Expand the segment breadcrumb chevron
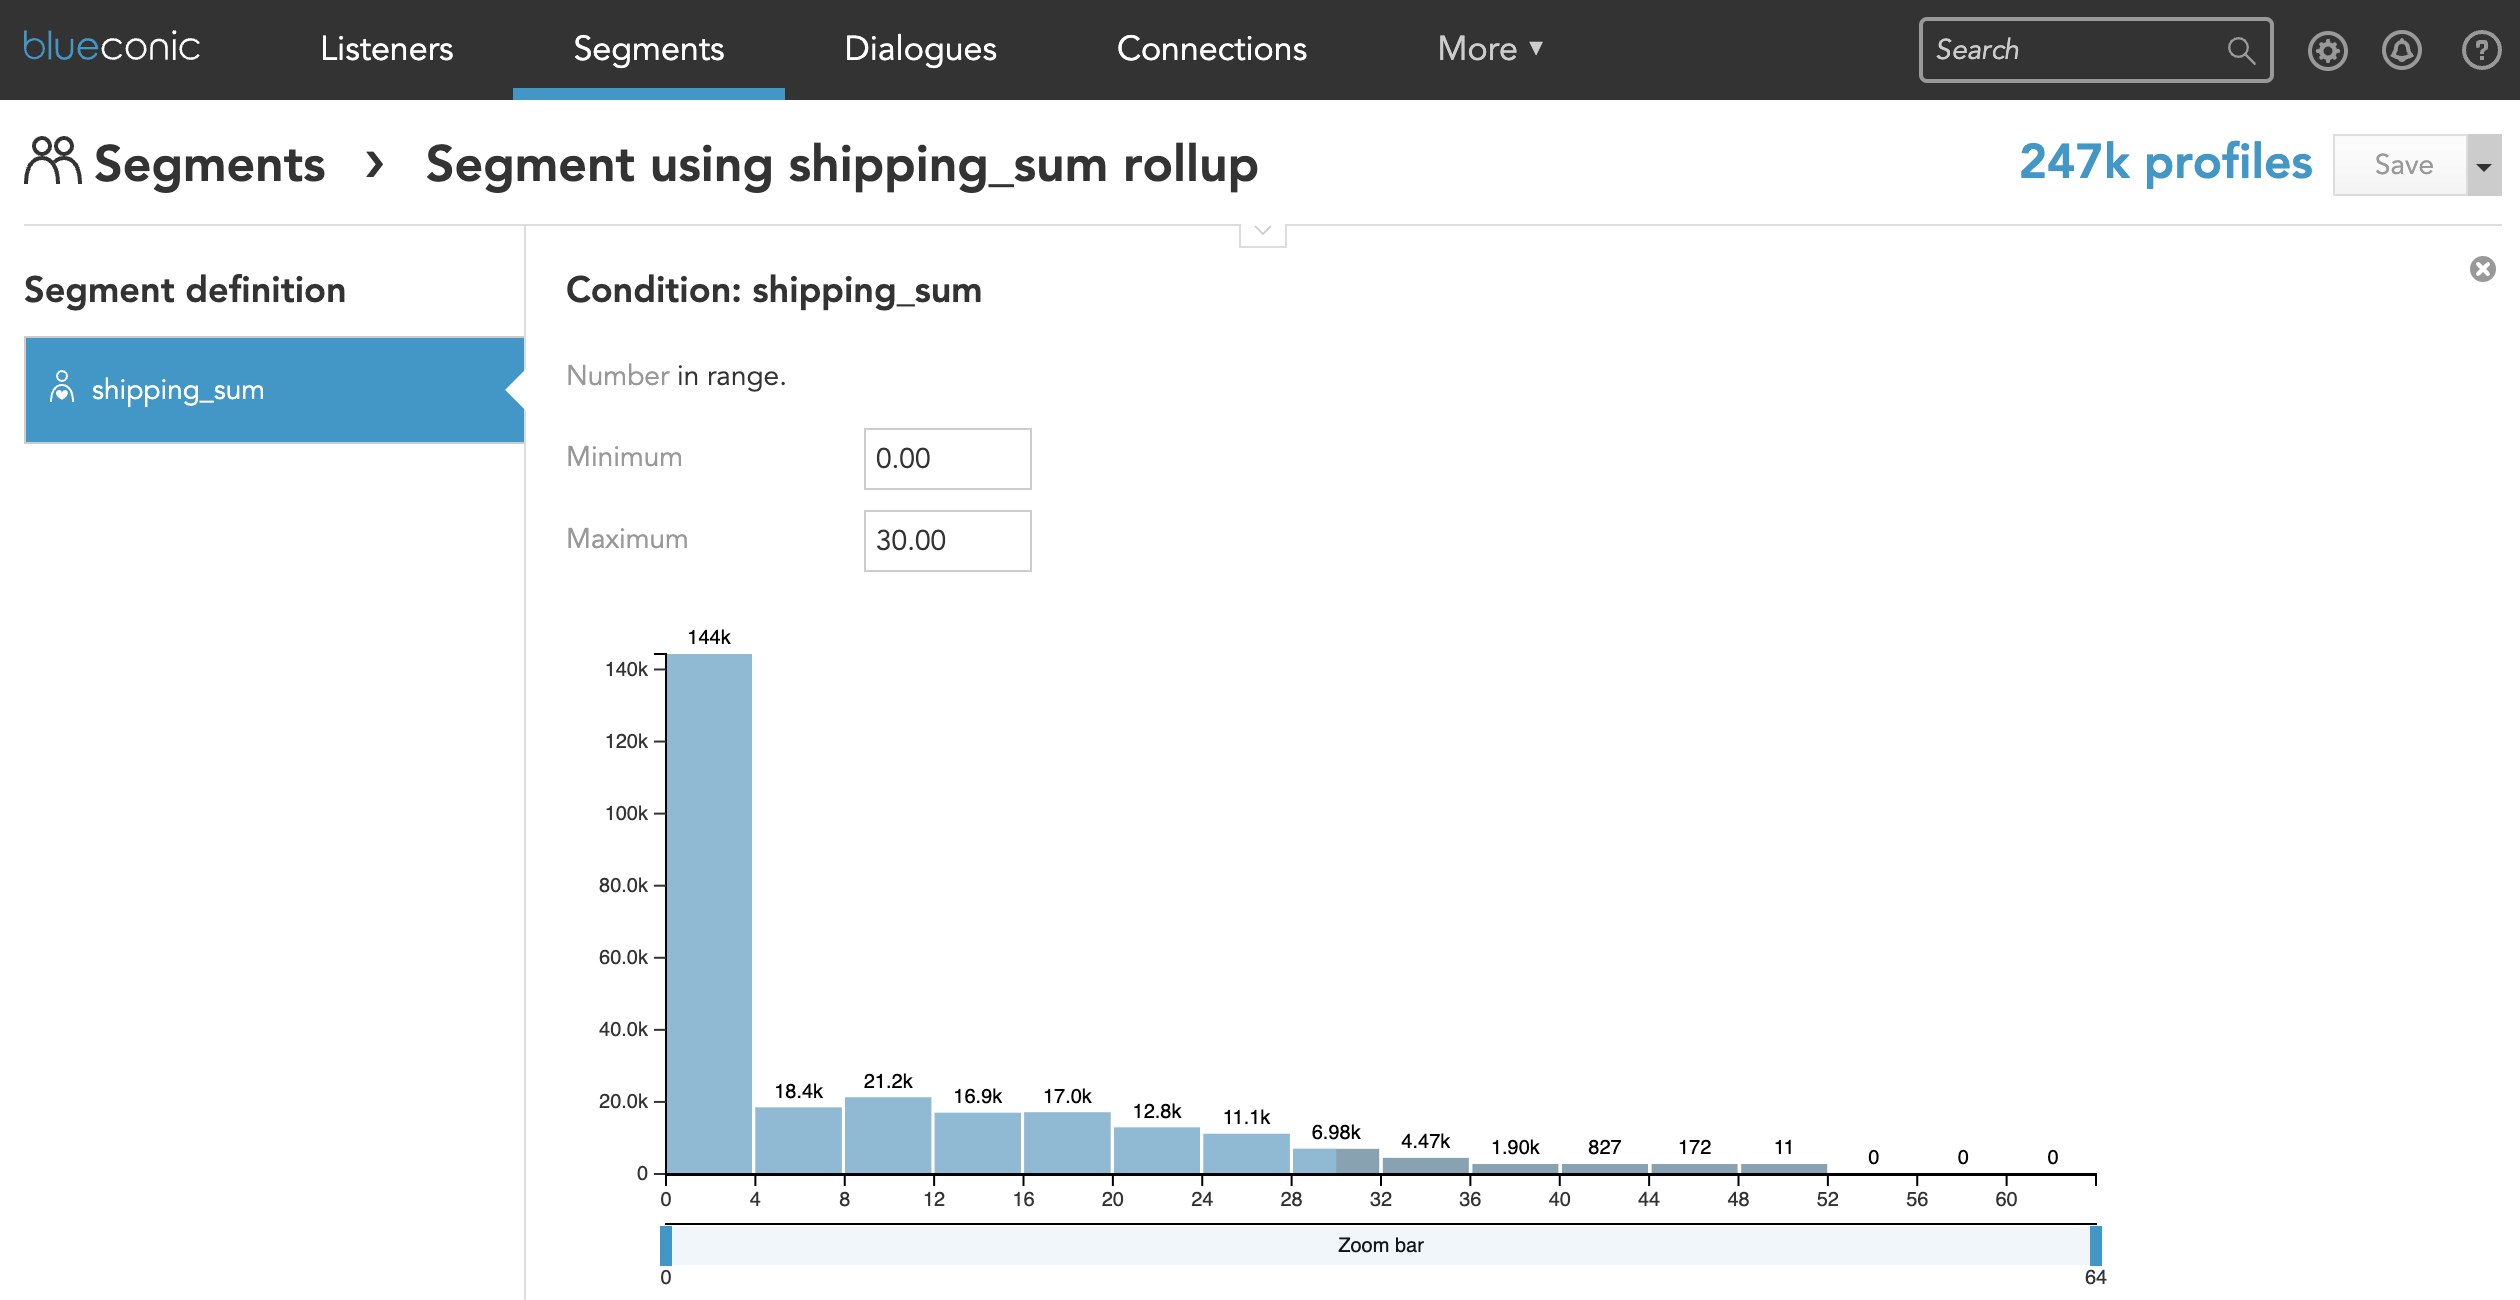 tap(376, 161)
